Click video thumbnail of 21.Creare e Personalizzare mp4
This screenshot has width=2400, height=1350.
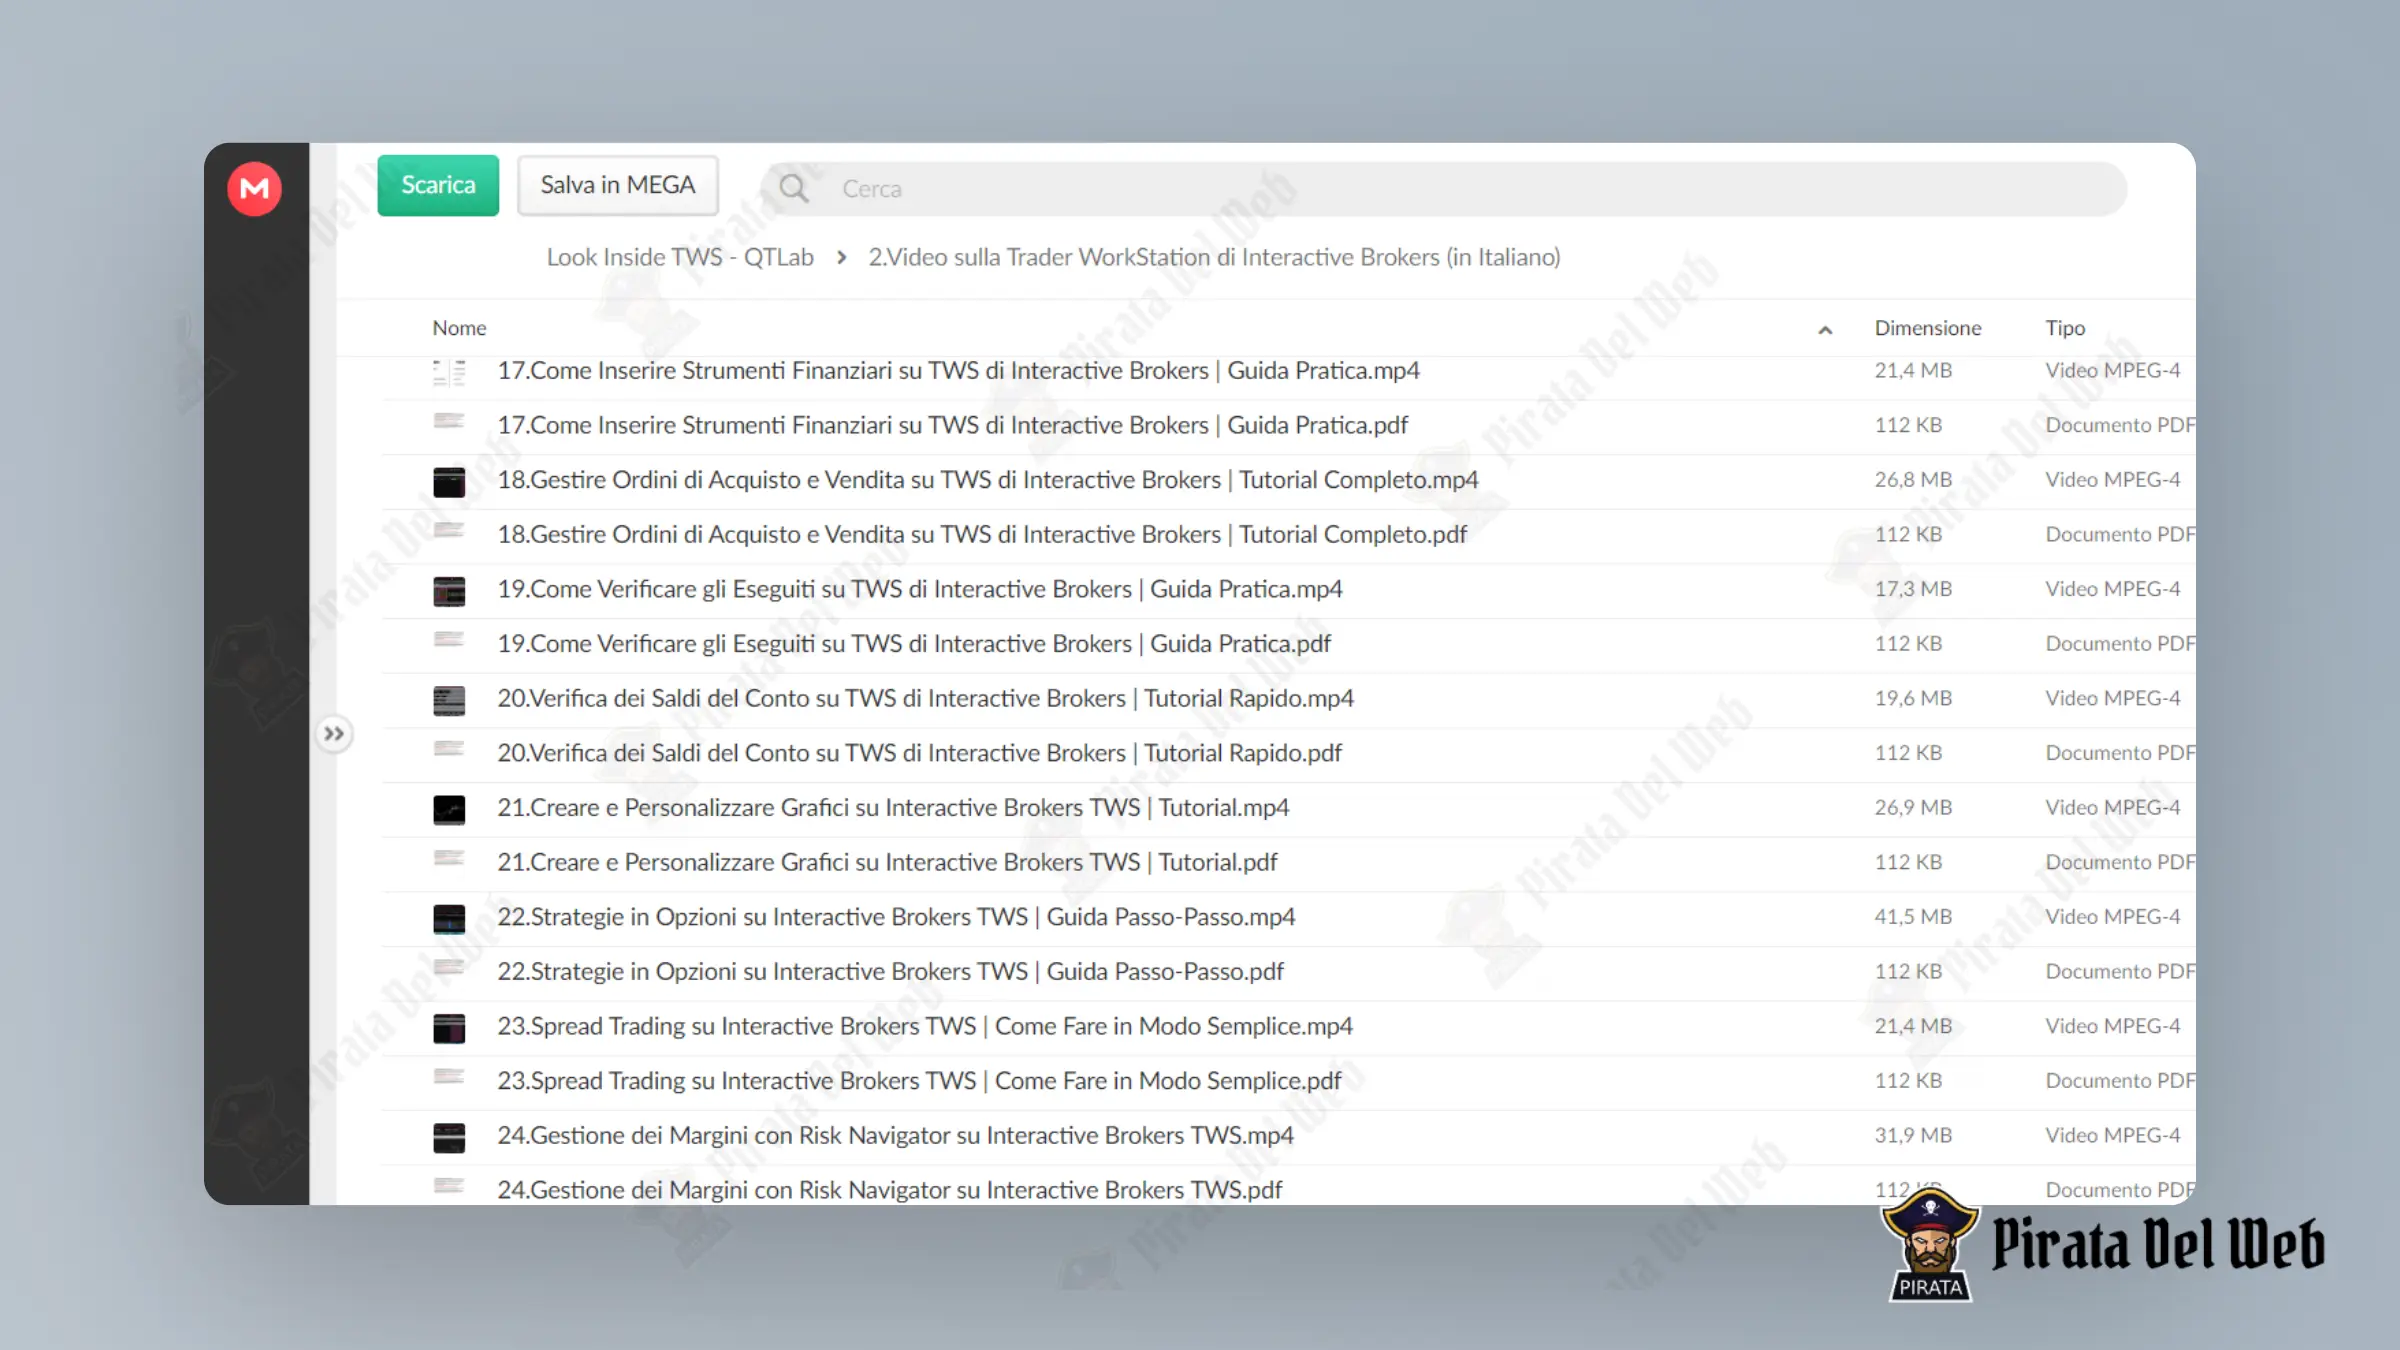[x=449, y=809]
